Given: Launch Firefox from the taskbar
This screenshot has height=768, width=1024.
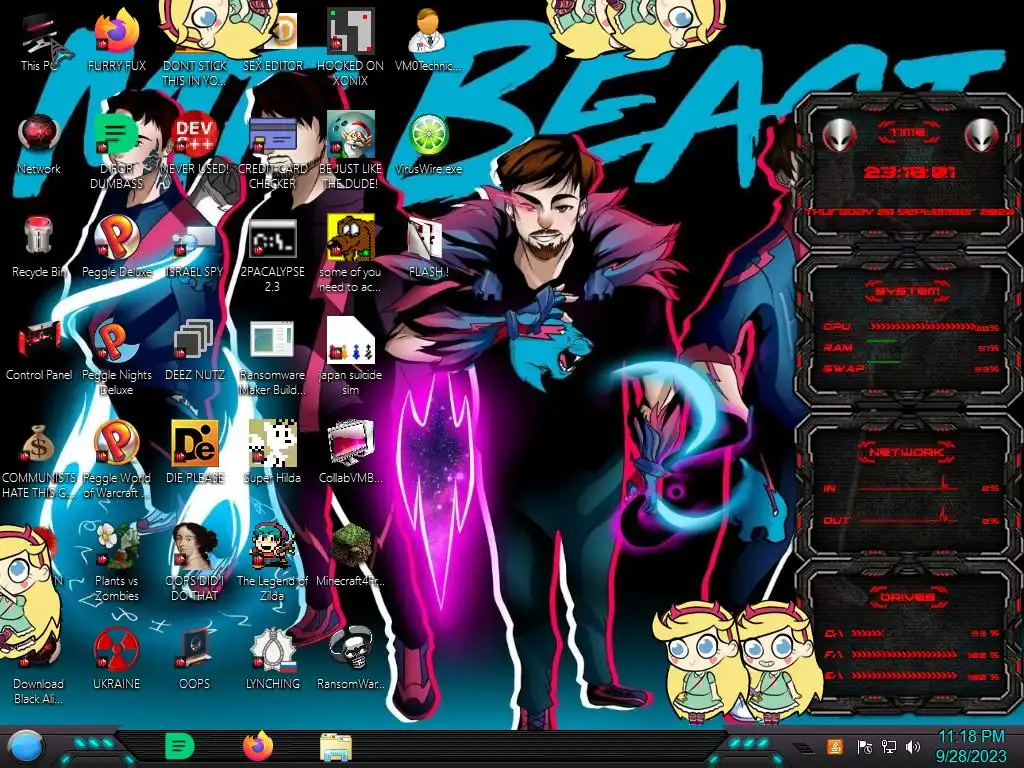Looking at the screenshot, I should (x=259, y=746).
